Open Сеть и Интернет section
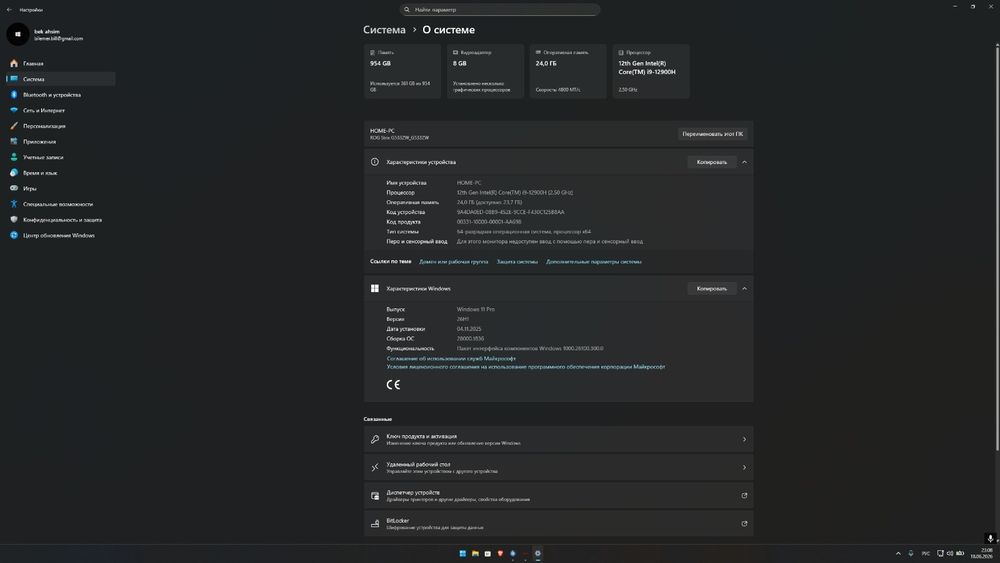Screen dimensions: 1000x563 click(x=61, y=110)
